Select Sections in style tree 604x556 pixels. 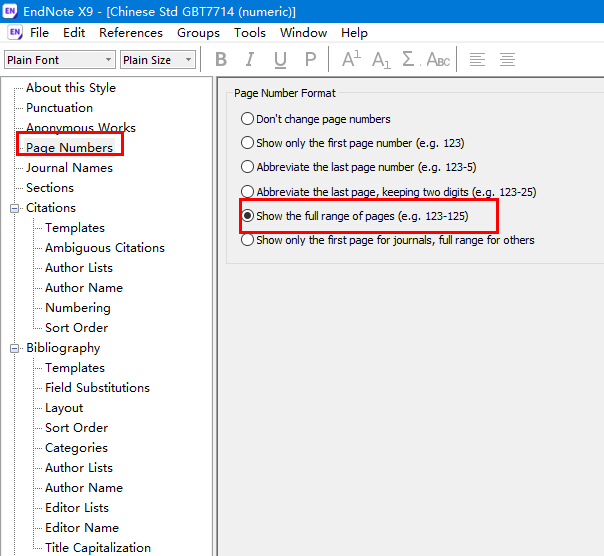click(x=50, y=188)
